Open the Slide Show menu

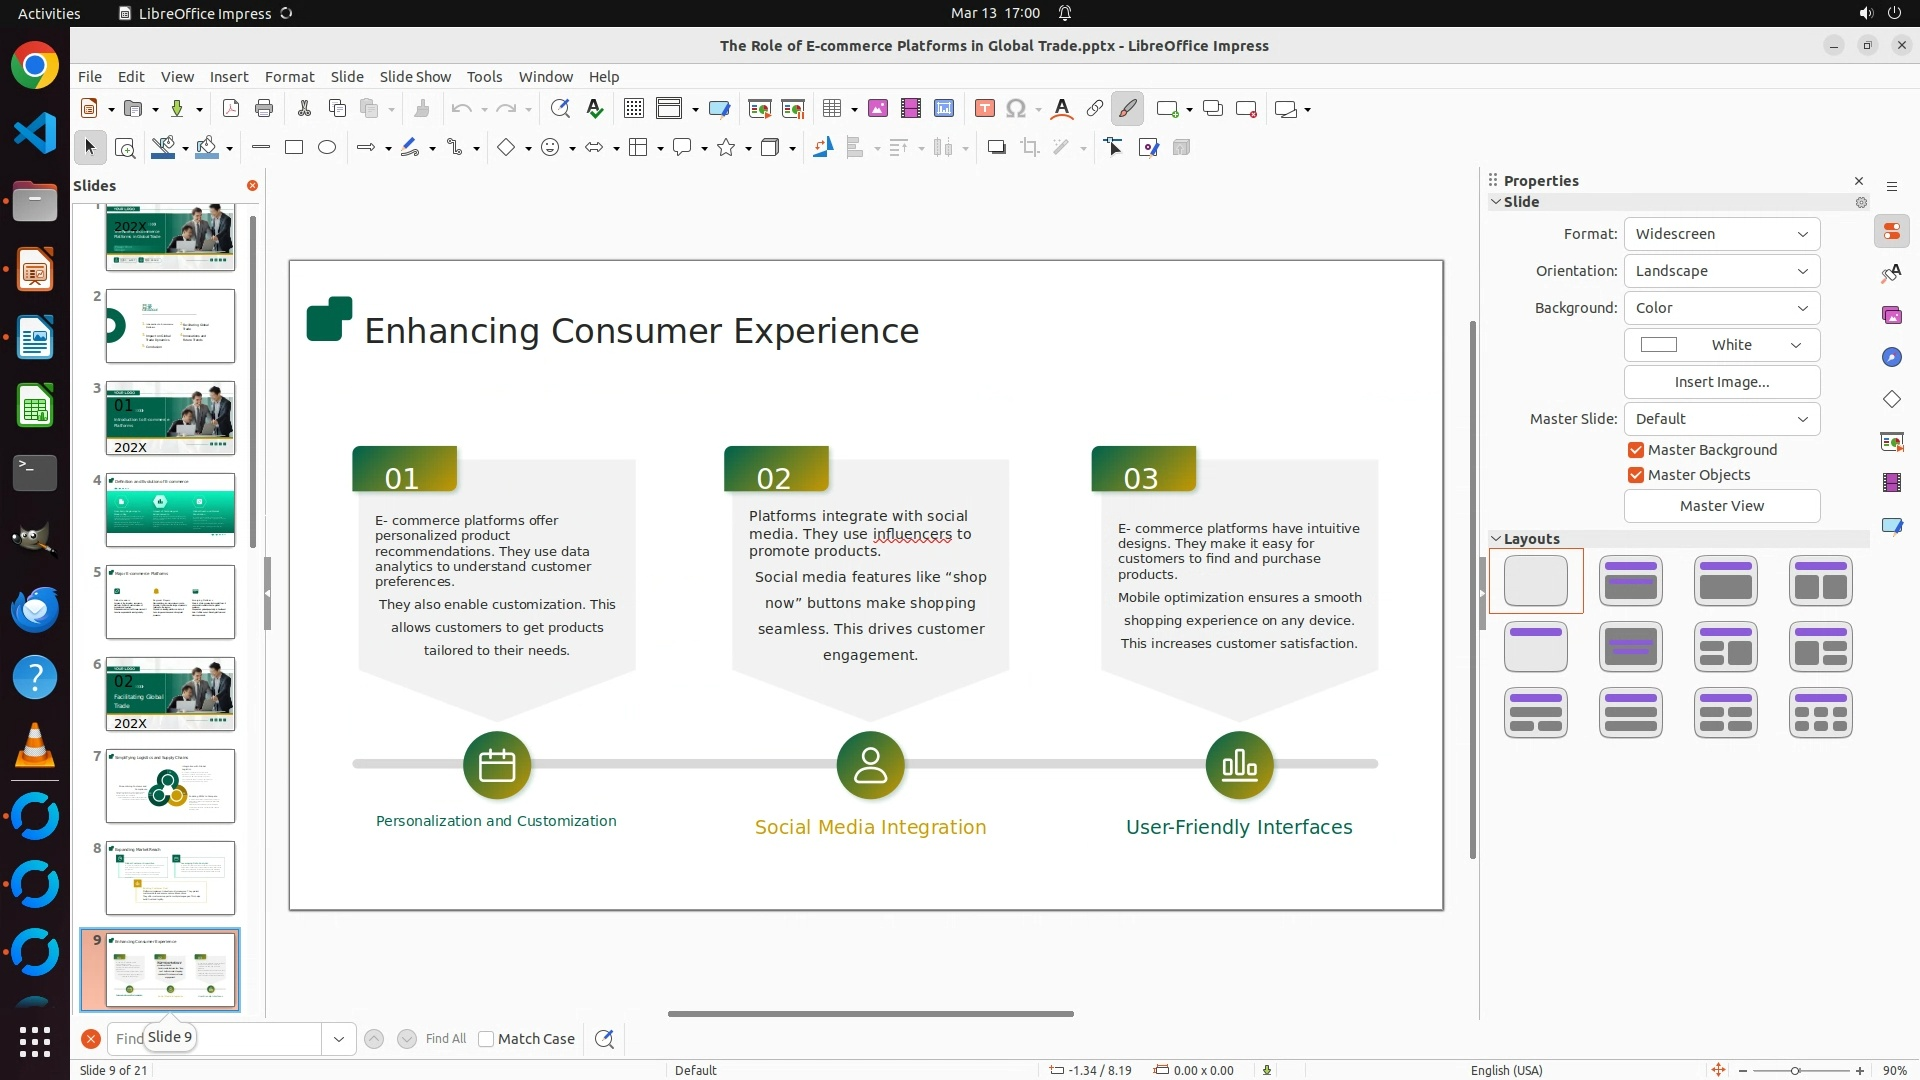415,77
